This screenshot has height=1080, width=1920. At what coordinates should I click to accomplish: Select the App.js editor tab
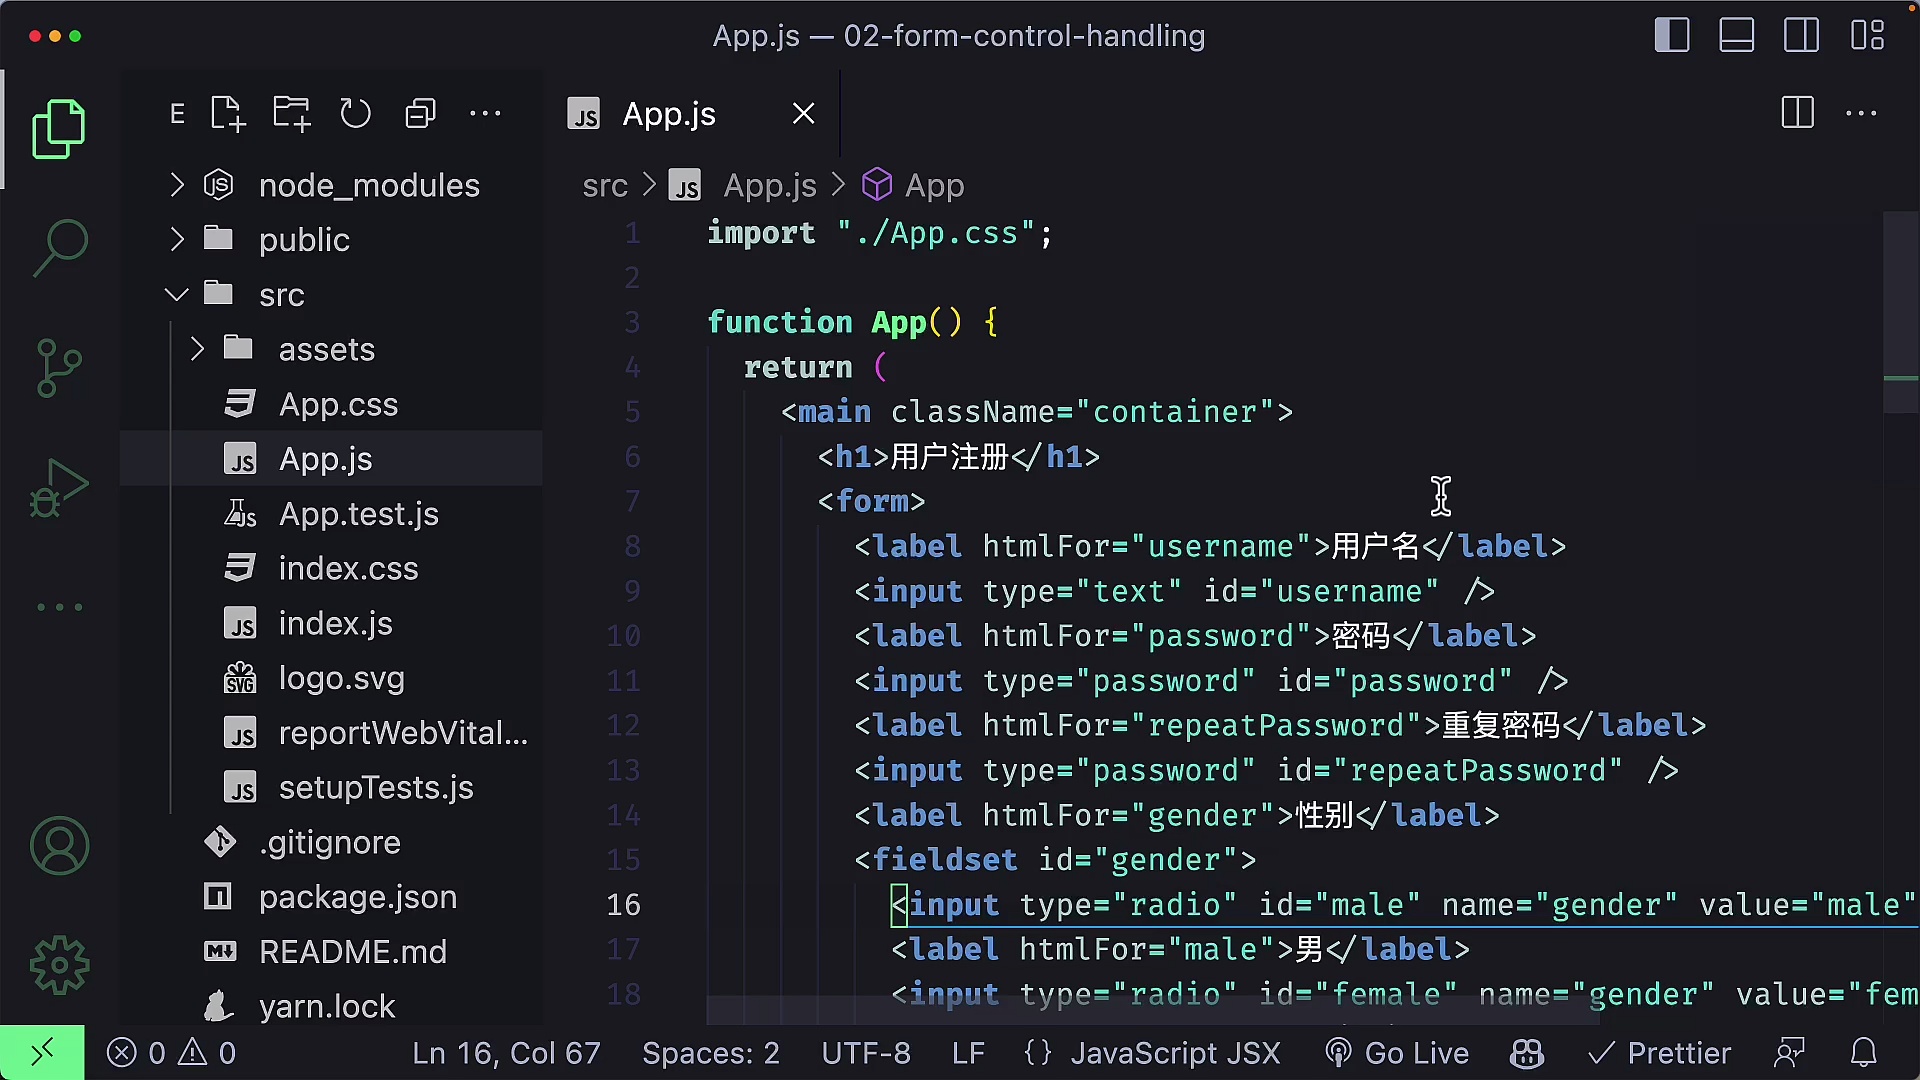667,113
